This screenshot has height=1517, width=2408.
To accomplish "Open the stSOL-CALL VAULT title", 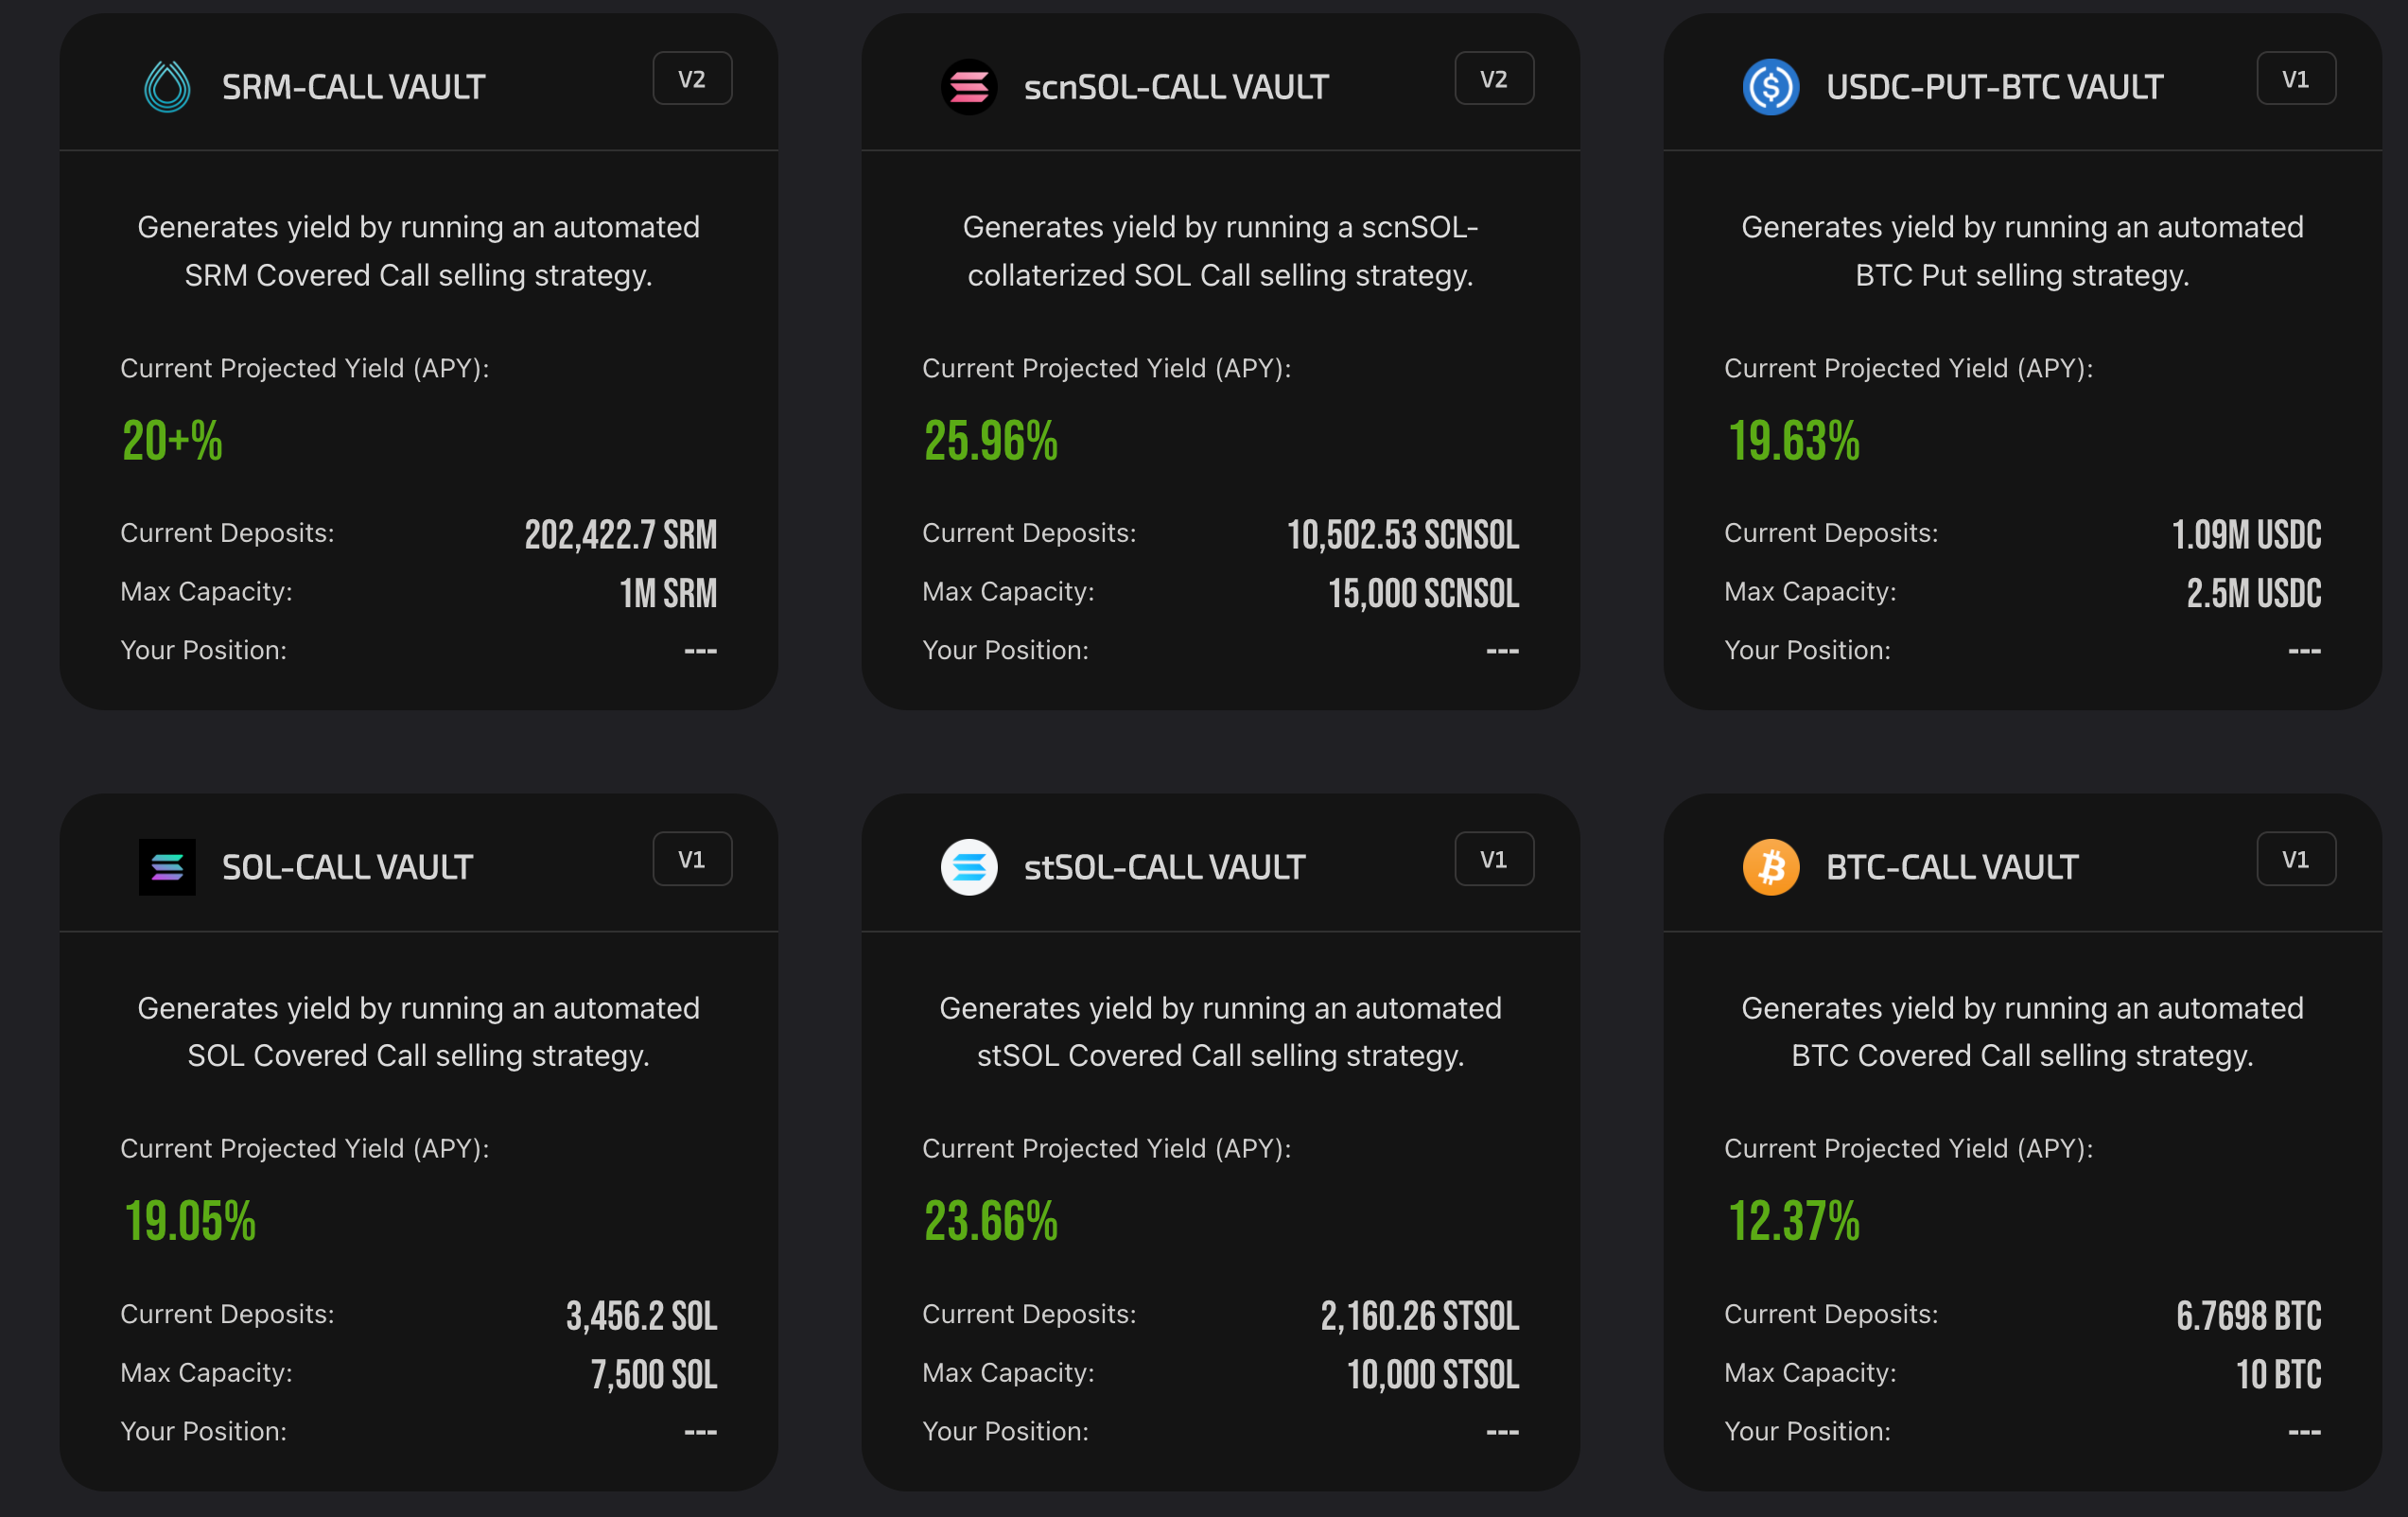I will [x=1164, y=867].
